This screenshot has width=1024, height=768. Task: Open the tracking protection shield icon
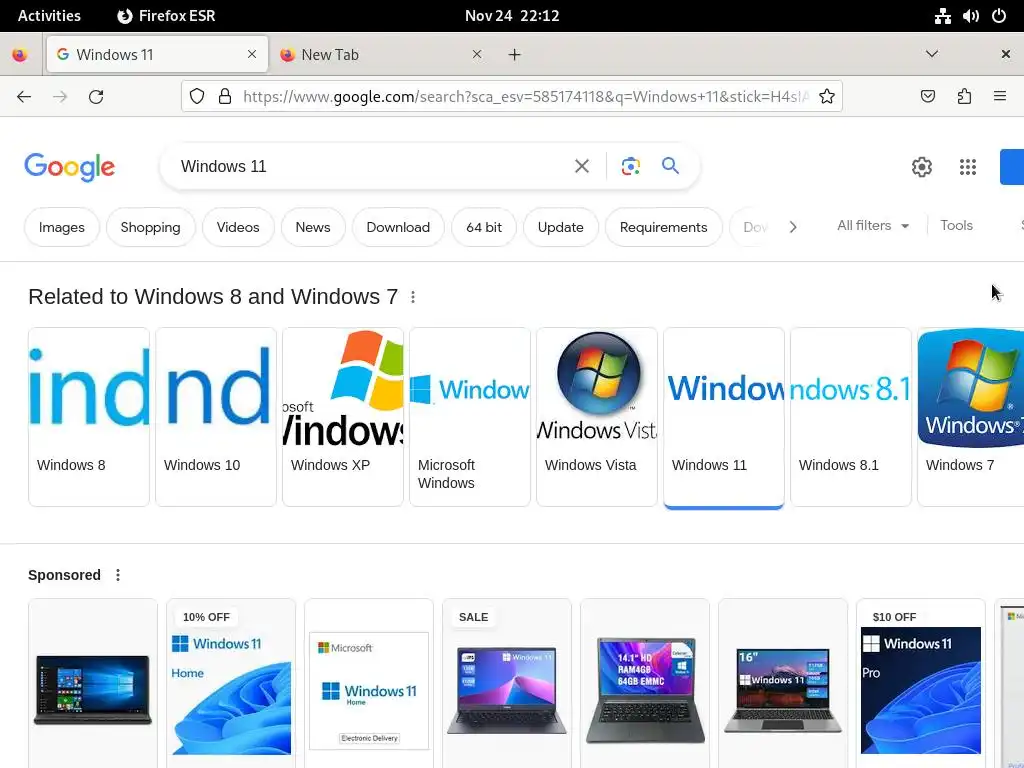[x=197, y=97]
